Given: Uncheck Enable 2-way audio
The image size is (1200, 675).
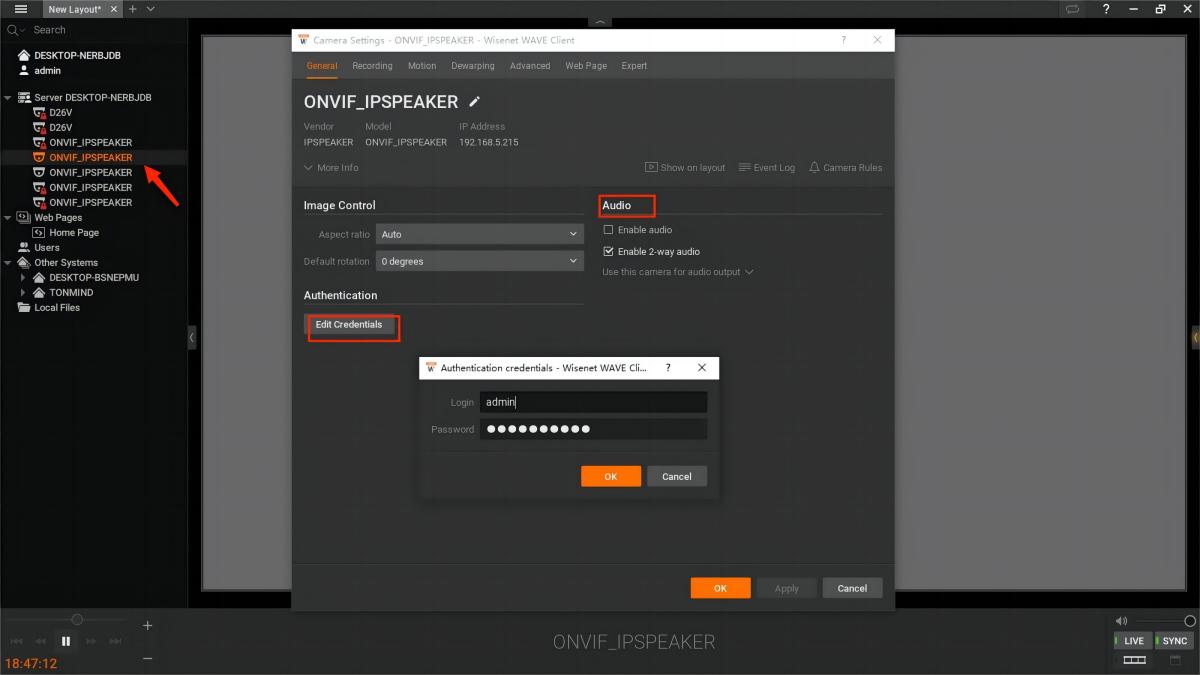Looking at the screenshot, I should 608,252.
